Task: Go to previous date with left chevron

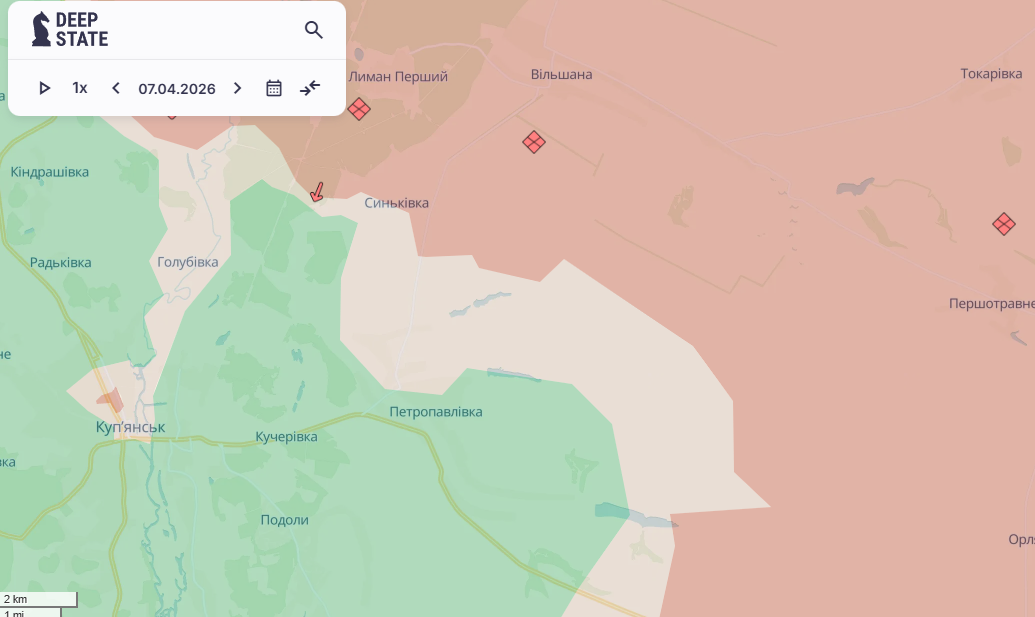Action: (x=116, y=88)
